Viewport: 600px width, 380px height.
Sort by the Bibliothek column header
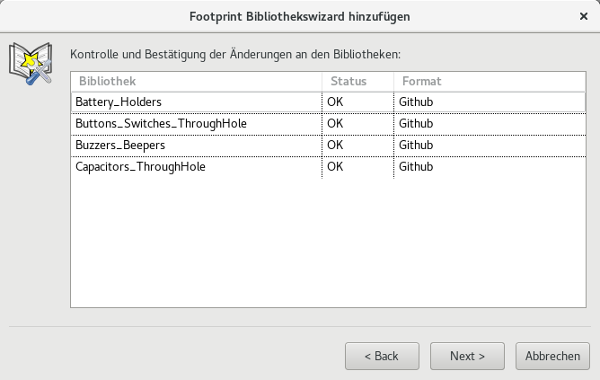tap(196, 81)
